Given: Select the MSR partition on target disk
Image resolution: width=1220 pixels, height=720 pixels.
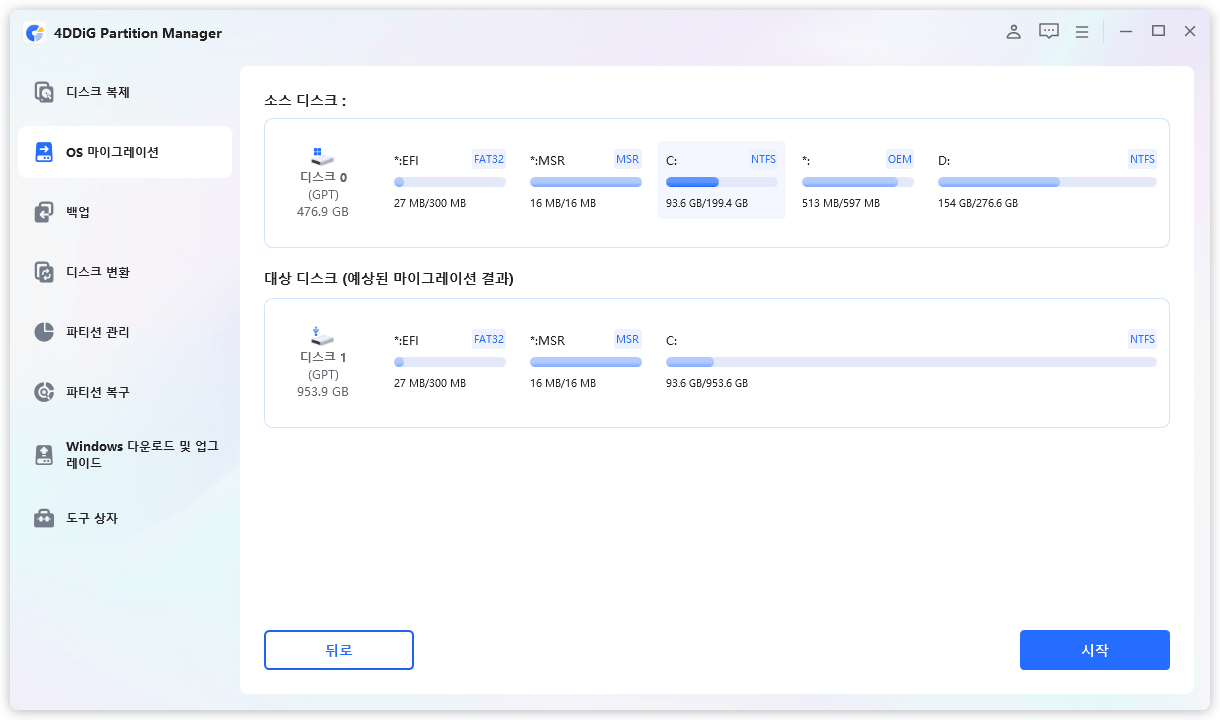Looking at the screenshot, I should (586, 361).
